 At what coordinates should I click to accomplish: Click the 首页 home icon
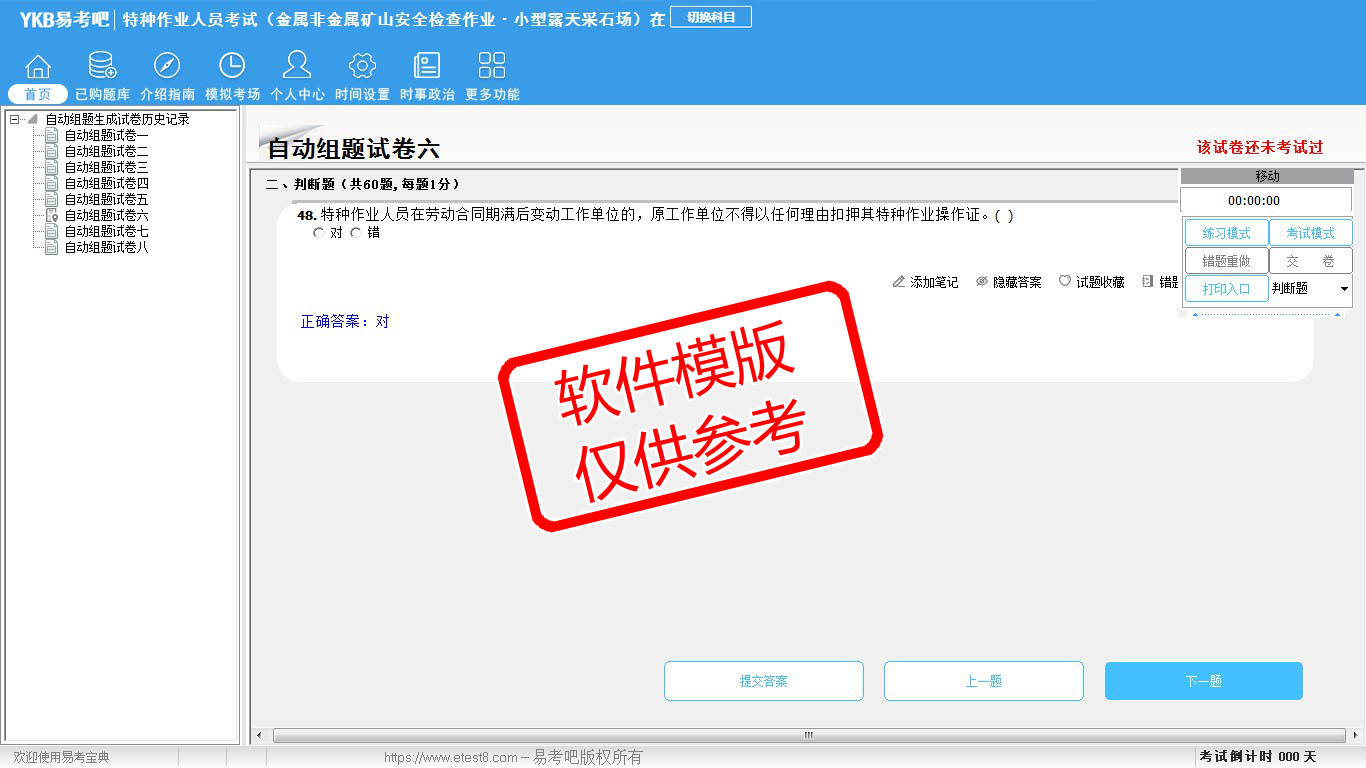tap(38, 67)
